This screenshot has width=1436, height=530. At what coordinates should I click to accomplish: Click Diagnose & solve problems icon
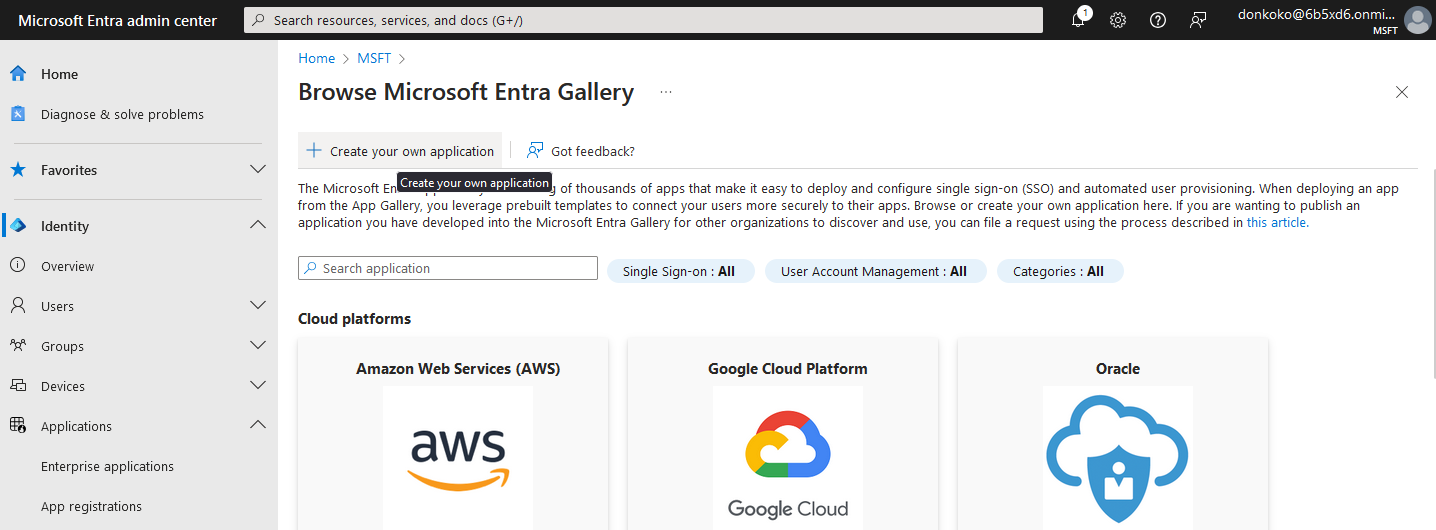point(18,114)
